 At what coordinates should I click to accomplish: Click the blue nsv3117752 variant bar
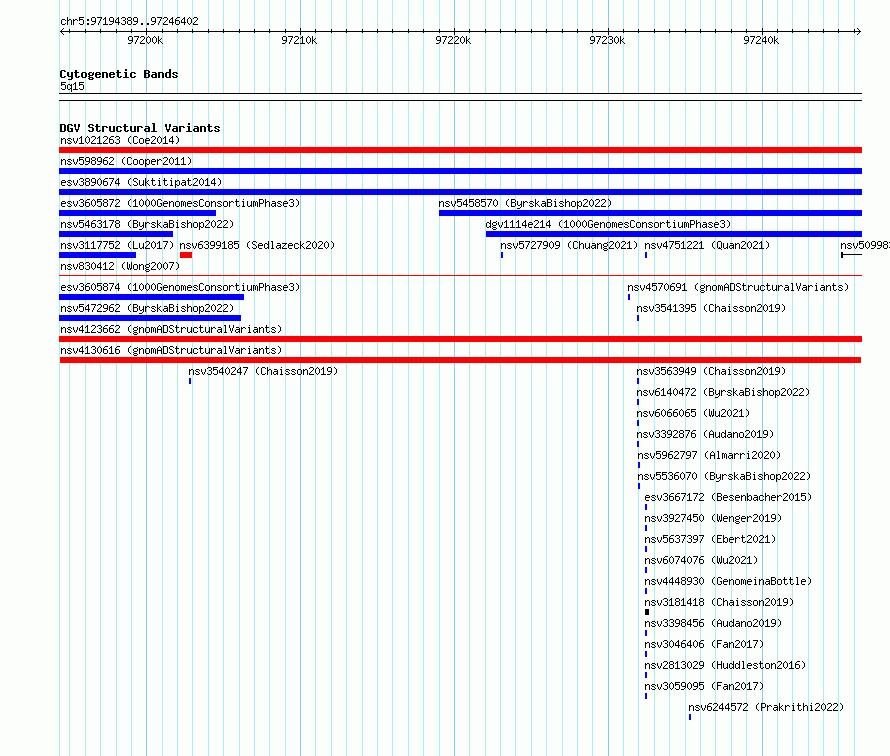[x=98, y=255]
